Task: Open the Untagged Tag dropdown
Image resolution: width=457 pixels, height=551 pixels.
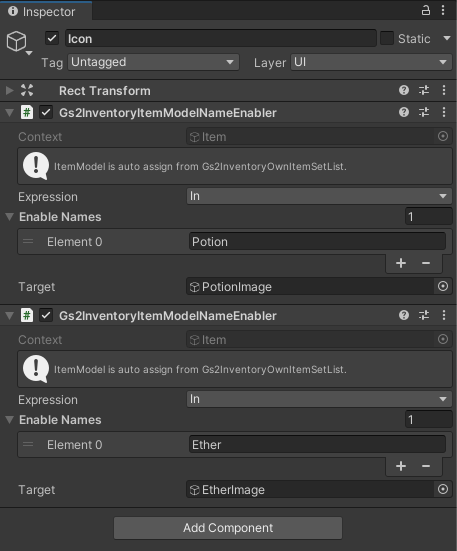Action: tap(154, 62)
